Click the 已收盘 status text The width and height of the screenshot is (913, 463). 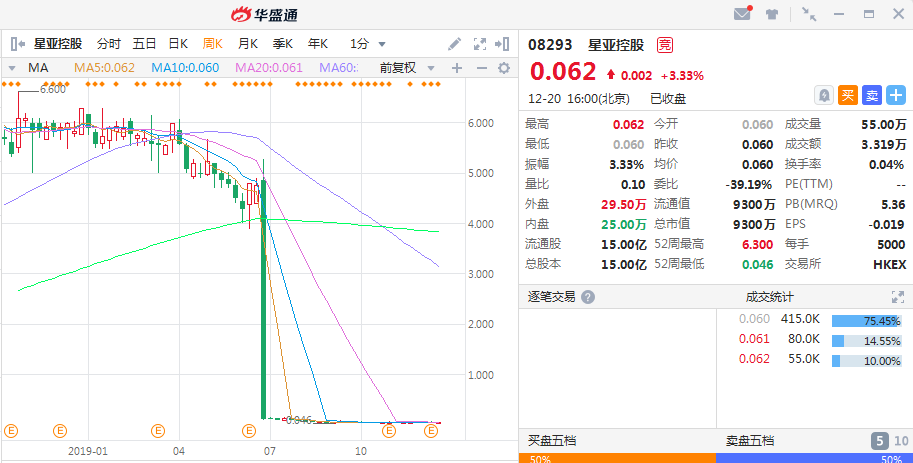pyautogui.click(x=668, y=98)
